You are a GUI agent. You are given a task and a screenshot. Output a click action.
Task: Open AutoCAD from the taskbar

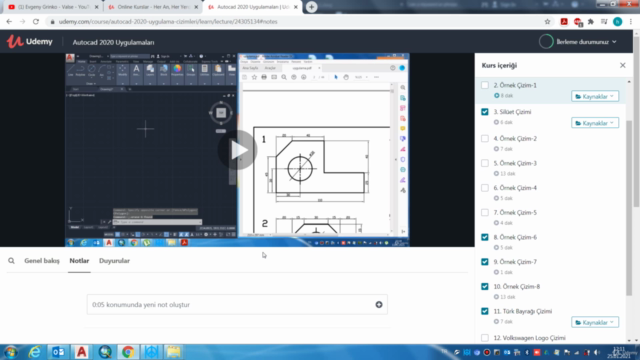[x=82, y=352]
